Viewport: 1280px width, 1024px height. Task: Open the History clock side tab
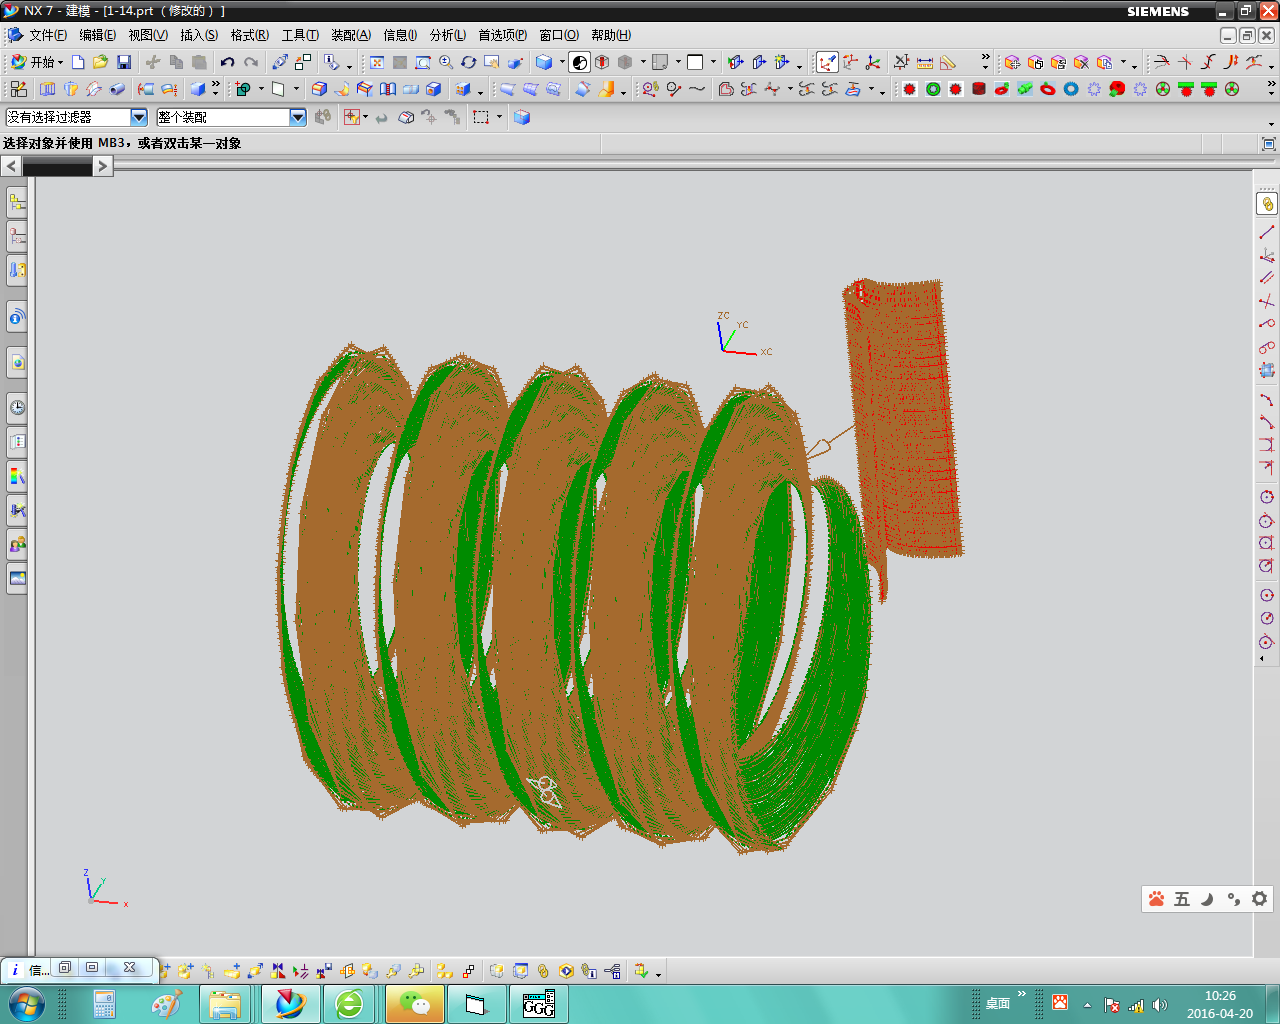pos(17,407)
